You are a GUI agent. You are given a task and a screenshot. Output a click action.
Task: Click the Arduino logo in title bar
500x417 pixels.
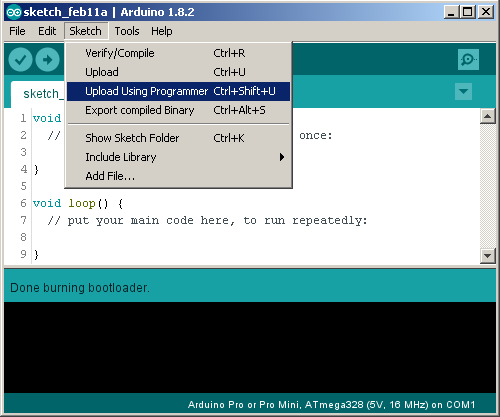[x=14, y=12]
